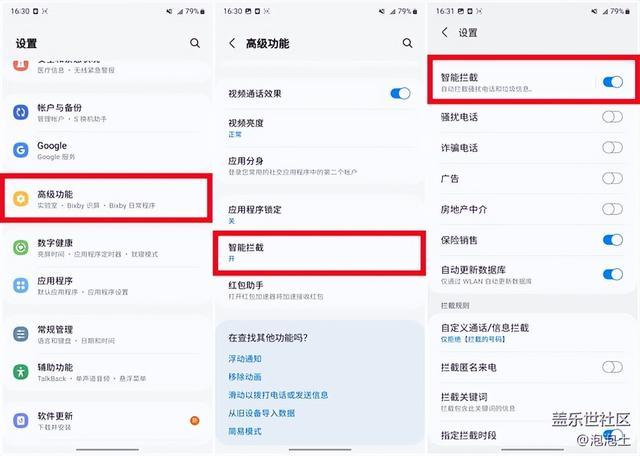Toggle the 视频通话效果 switch
The image size is (640, 456).
pos(400,93)
